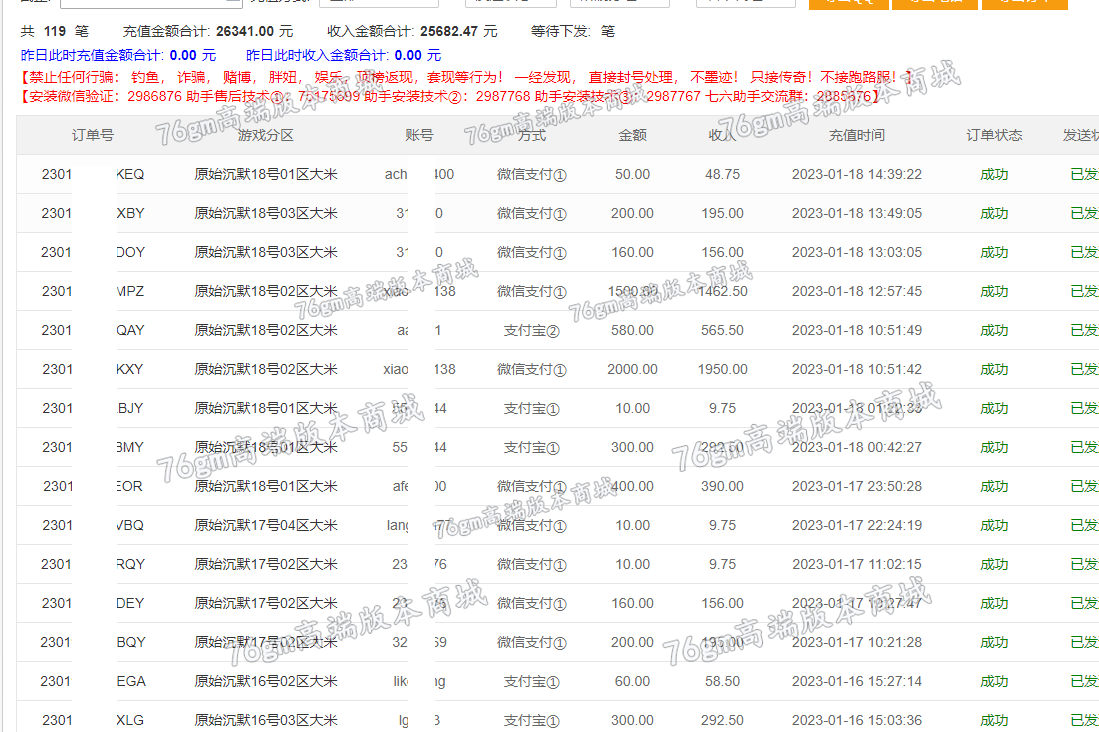The height and width of the screenshot is (732, 1099).
Task: Click the 2000.00 amount cell
Action: point(632,370)
